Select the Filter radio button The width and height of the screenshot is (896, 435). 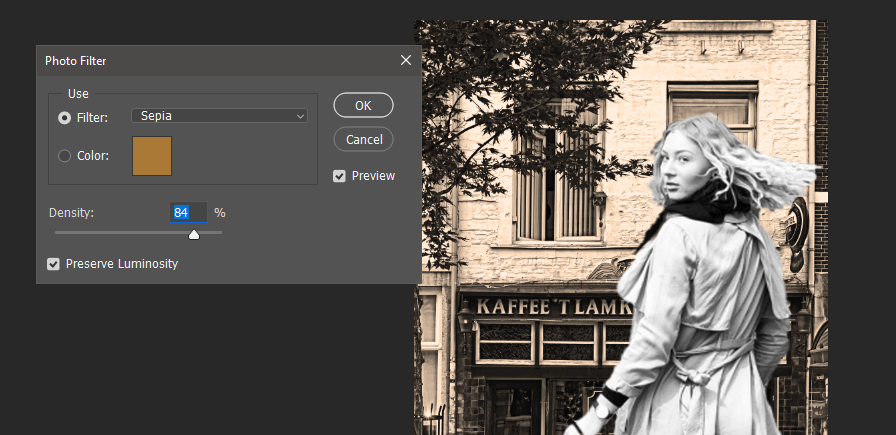pyautogui.click(x=65, y=117)
